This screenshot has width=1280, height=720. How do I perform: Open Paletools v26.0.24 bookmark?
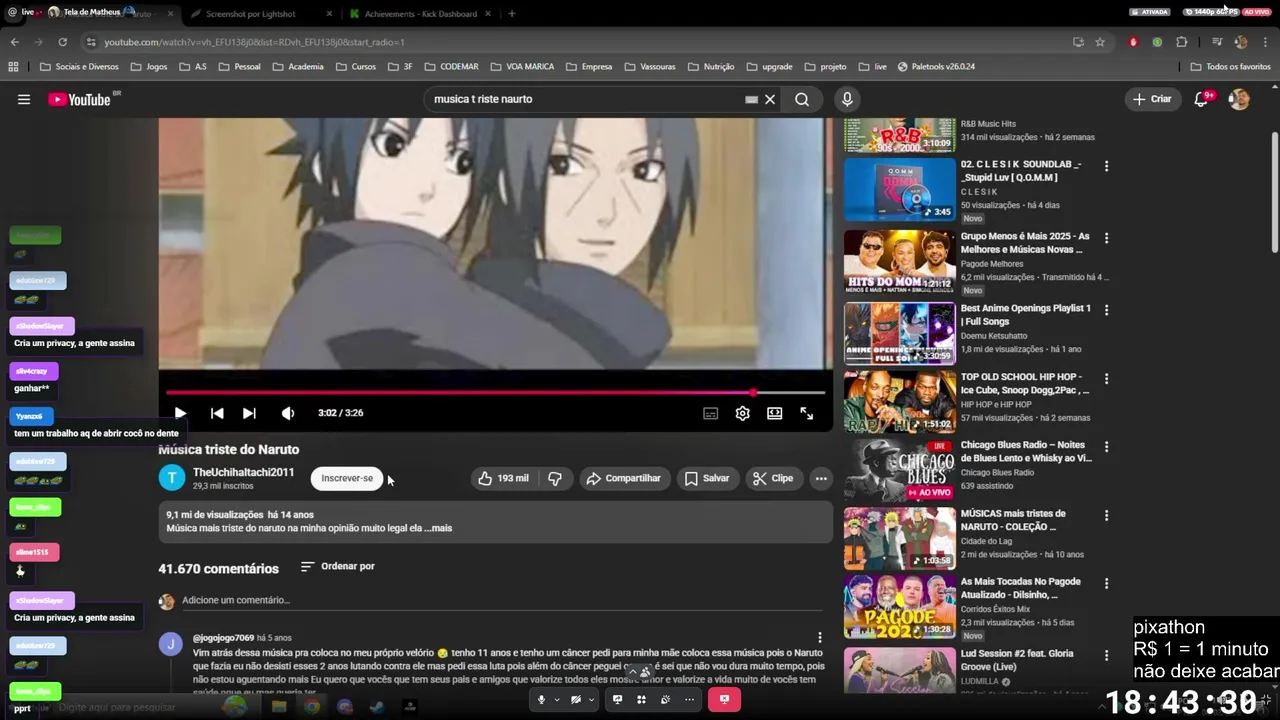click(936, 67)
